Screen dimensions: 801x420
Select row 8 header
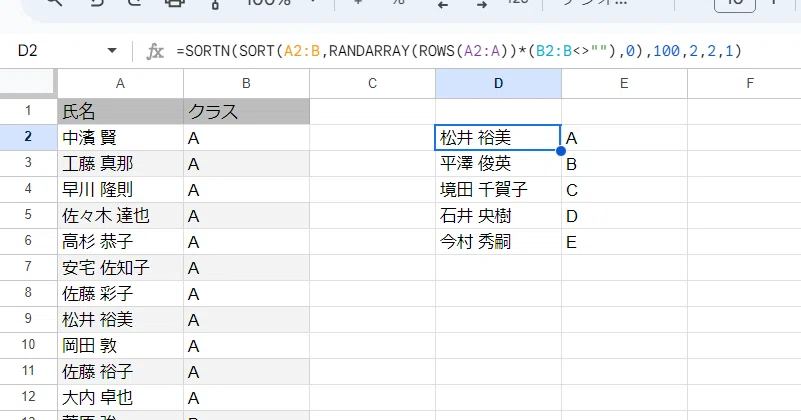(28, 293)
